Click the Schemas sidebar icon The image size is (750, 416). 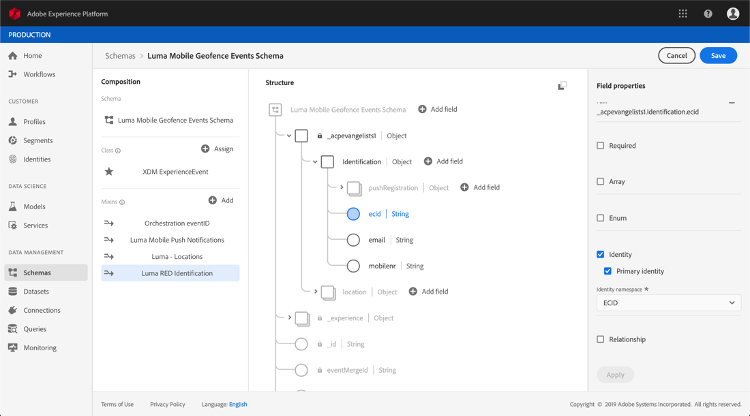coord(13,273)
